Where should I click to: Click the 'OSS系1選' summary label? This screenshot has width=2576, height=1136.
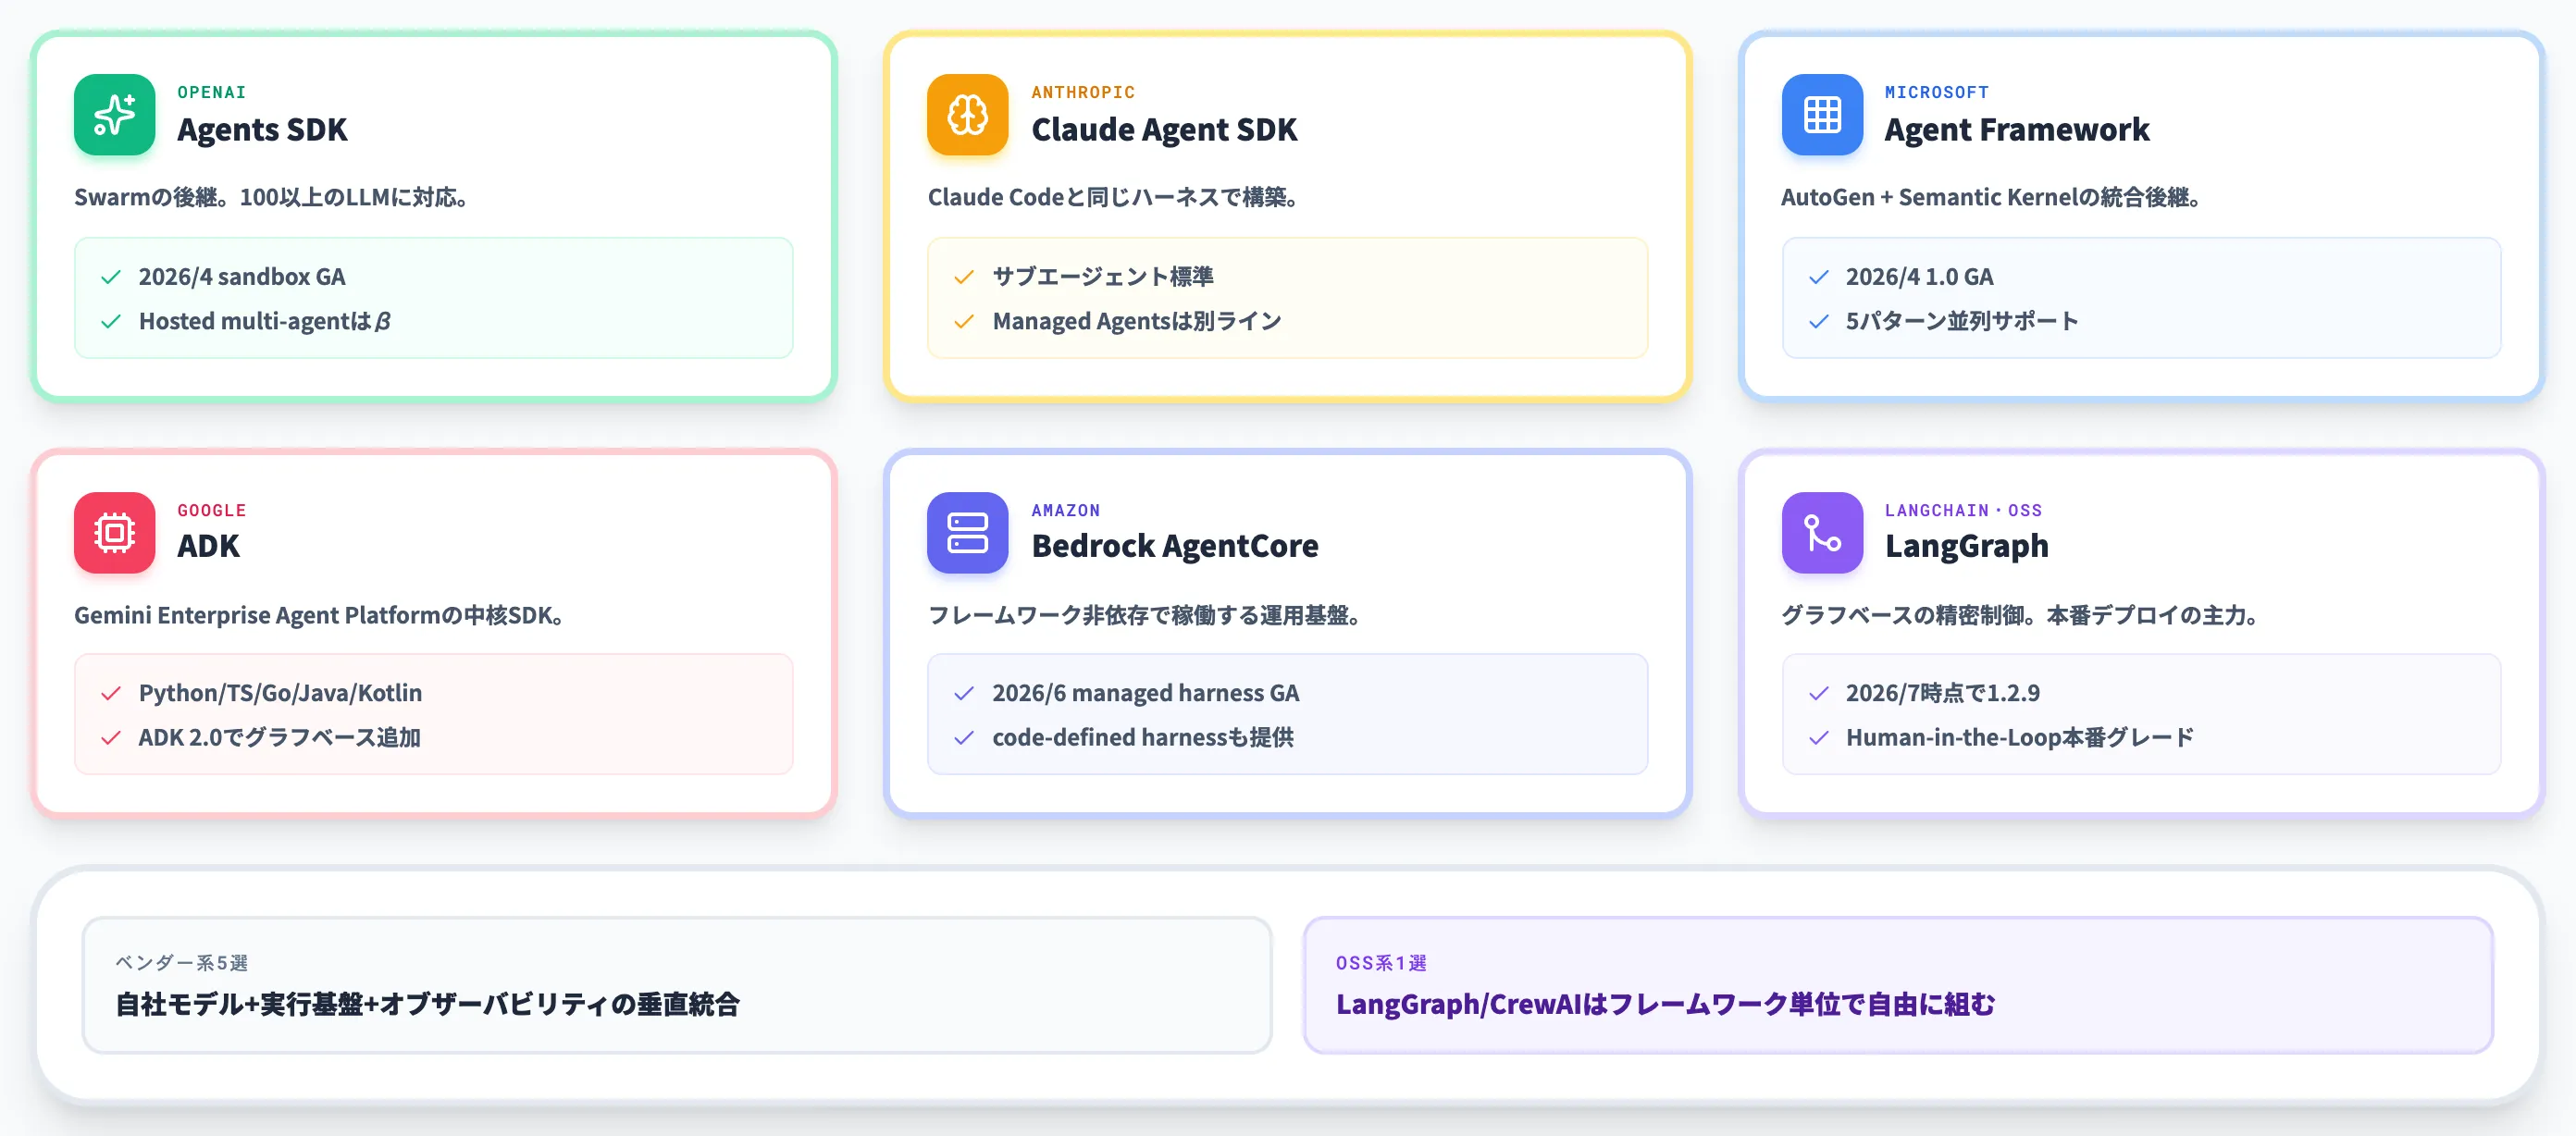(1381, 963)
